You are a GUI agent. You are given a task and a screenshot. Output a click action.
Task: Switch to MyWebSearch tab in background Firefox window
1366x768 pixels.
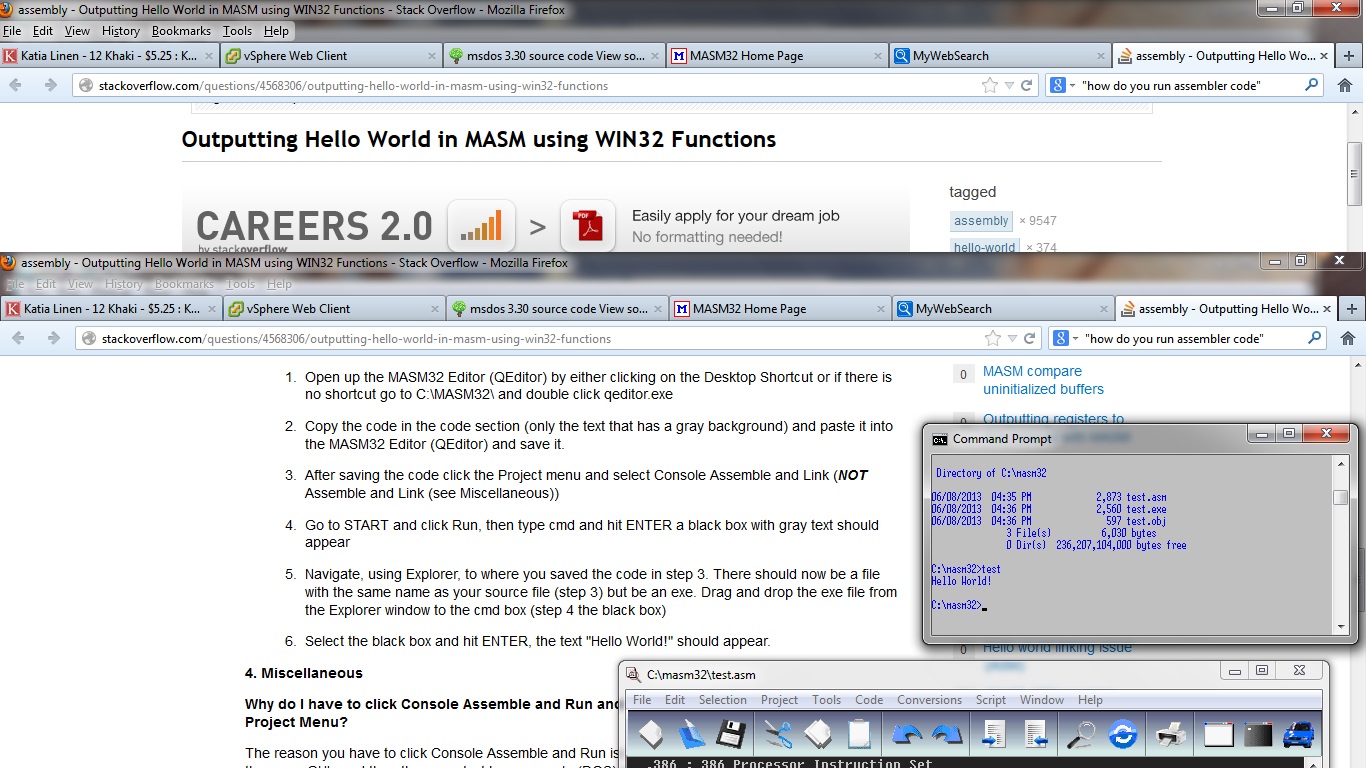tap(1000, 56)
